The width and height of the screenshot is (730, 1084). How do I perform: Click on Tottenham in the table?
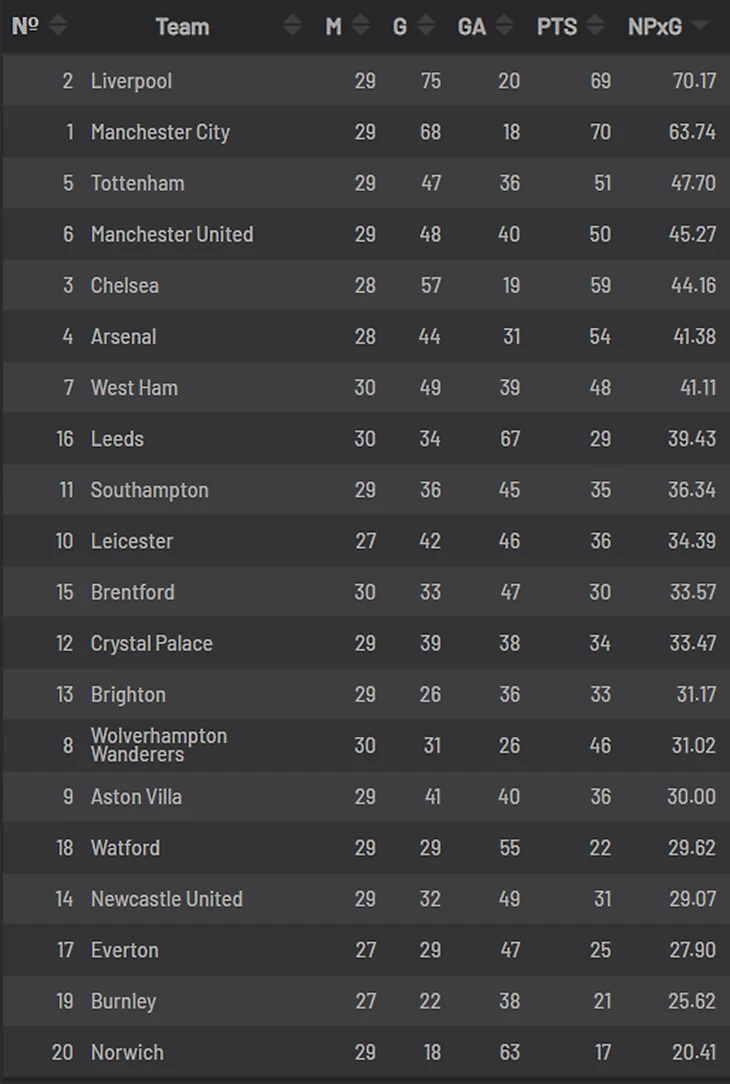coord(137,183)
